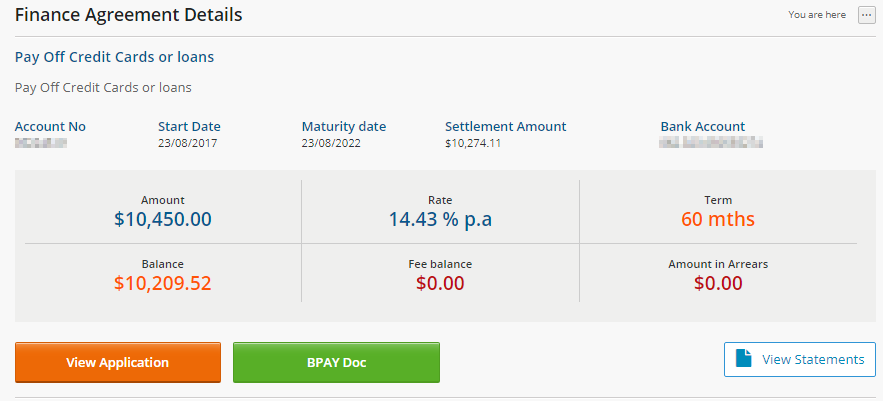Click the $0.00 fee balance value

click(x=440, y=283)
